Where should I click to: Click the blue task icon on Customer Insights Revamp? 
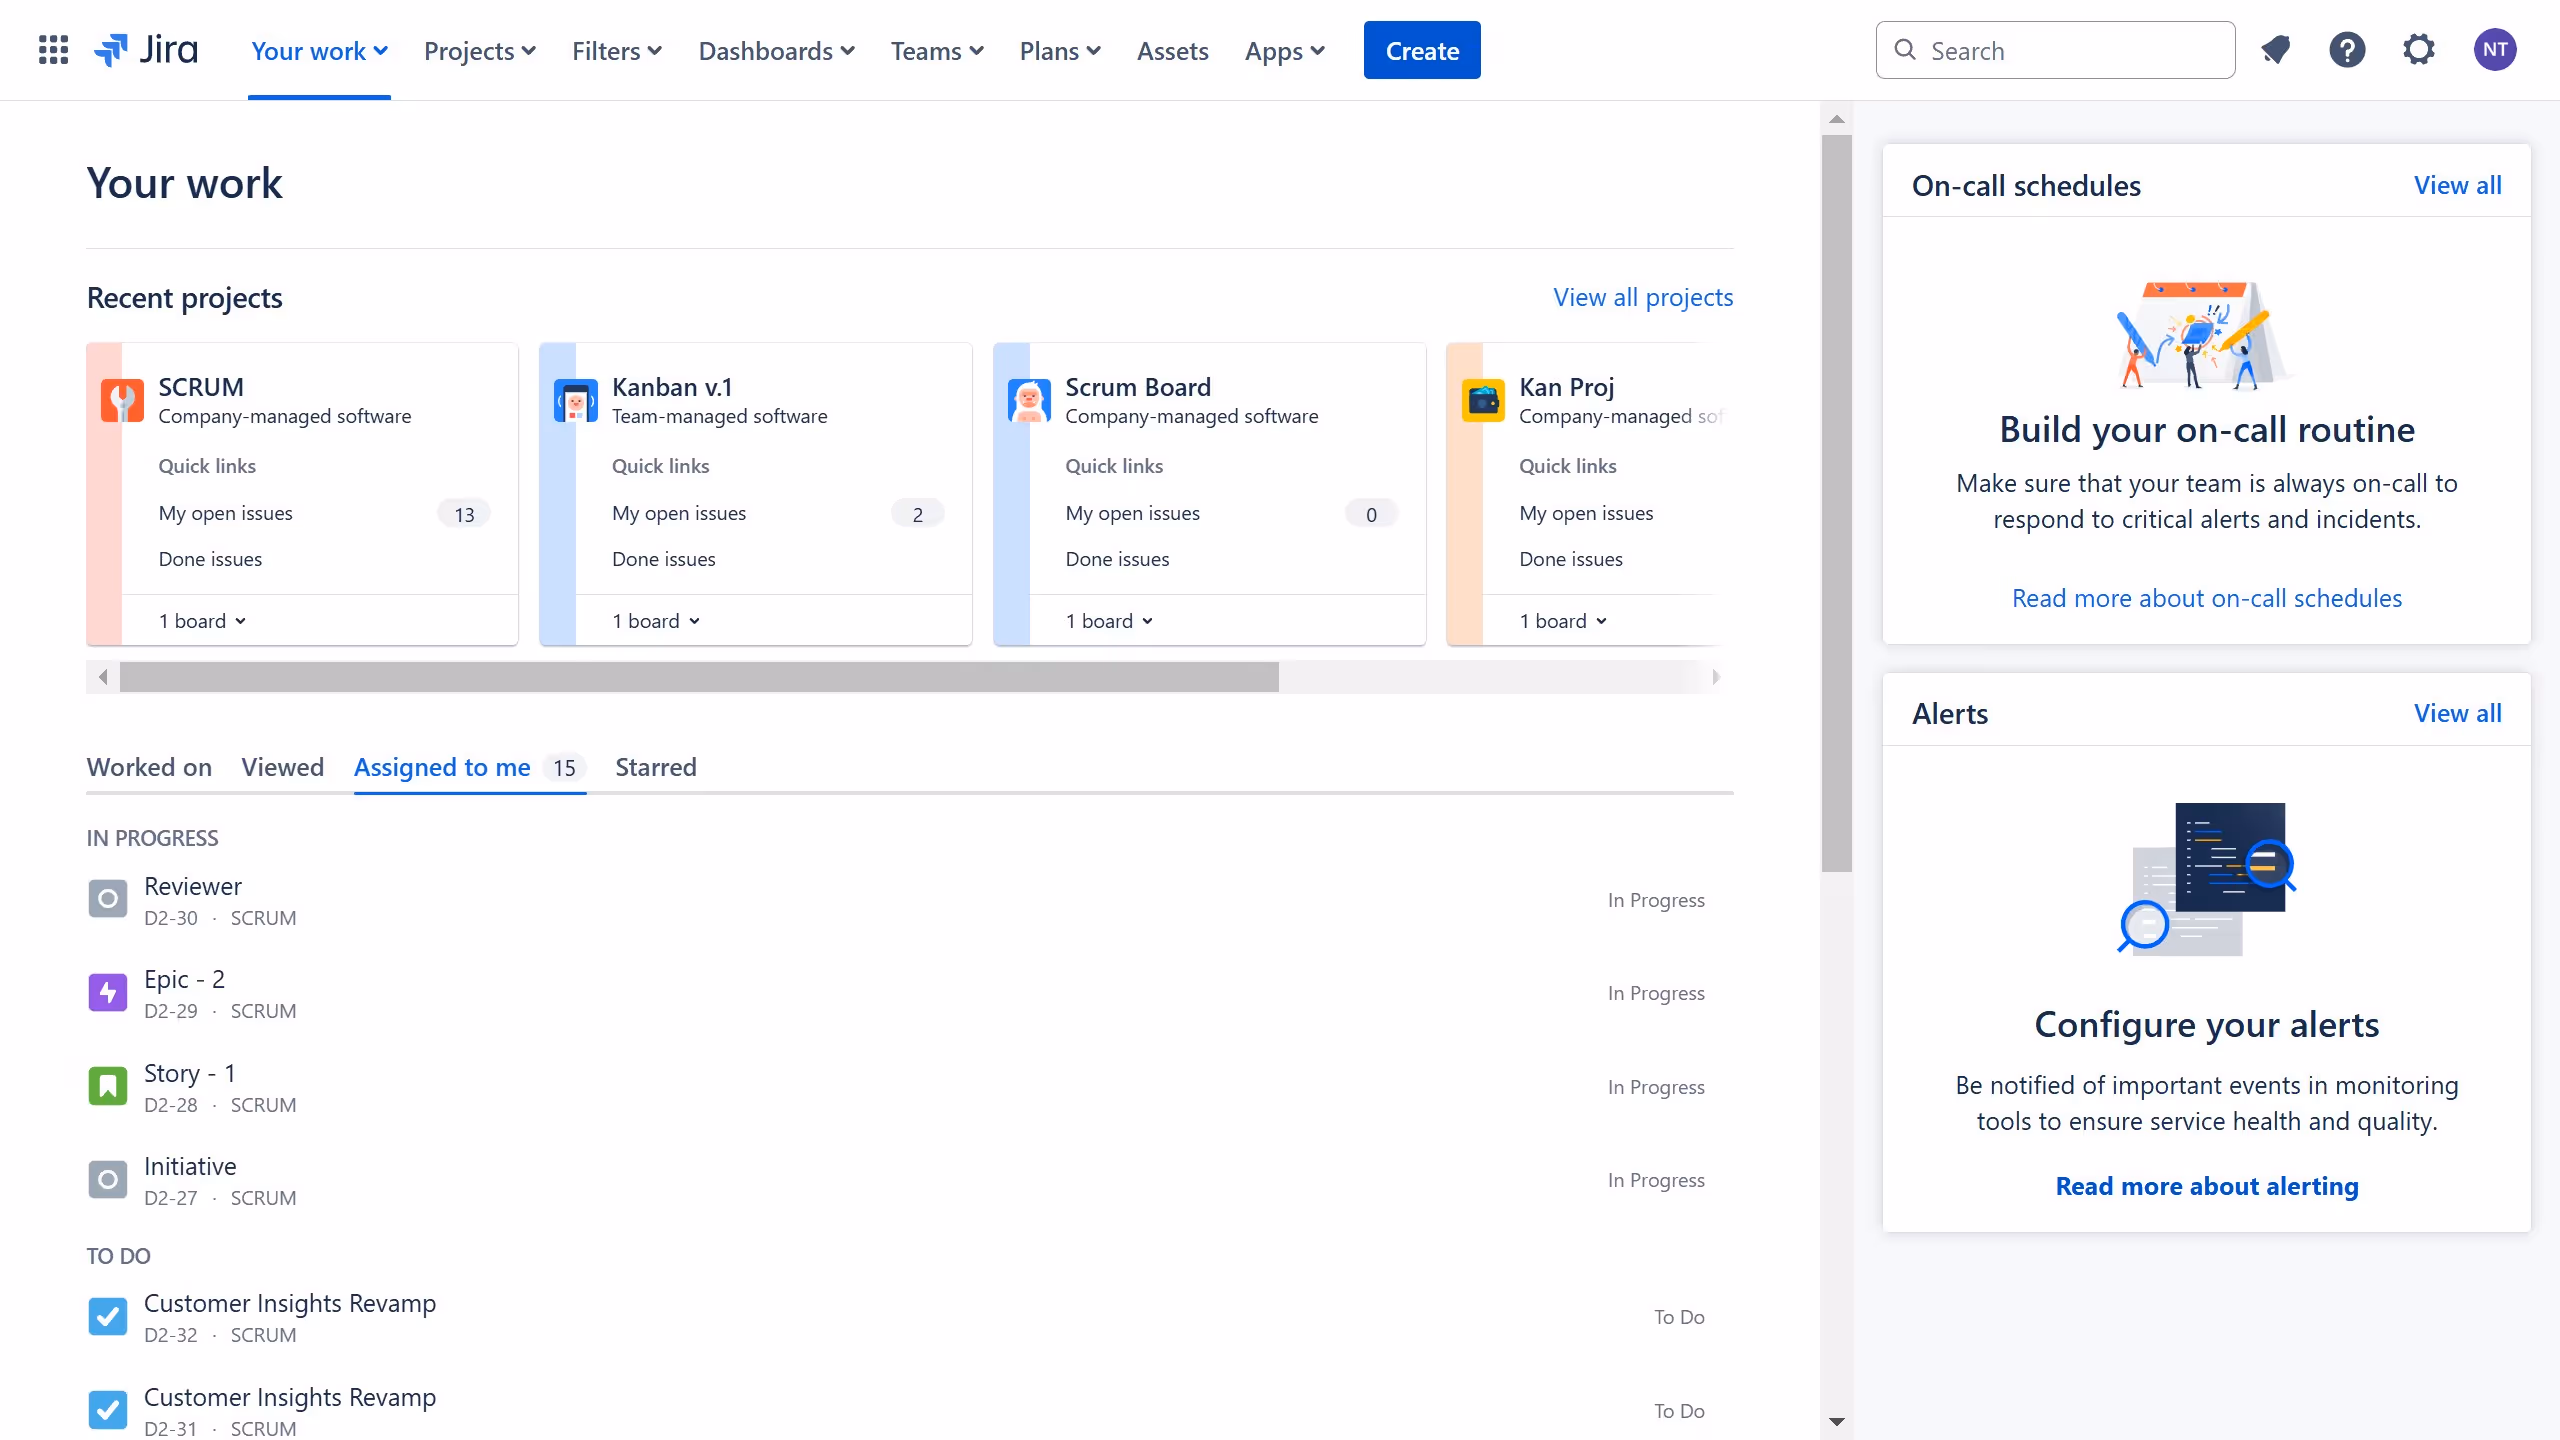107,1316
